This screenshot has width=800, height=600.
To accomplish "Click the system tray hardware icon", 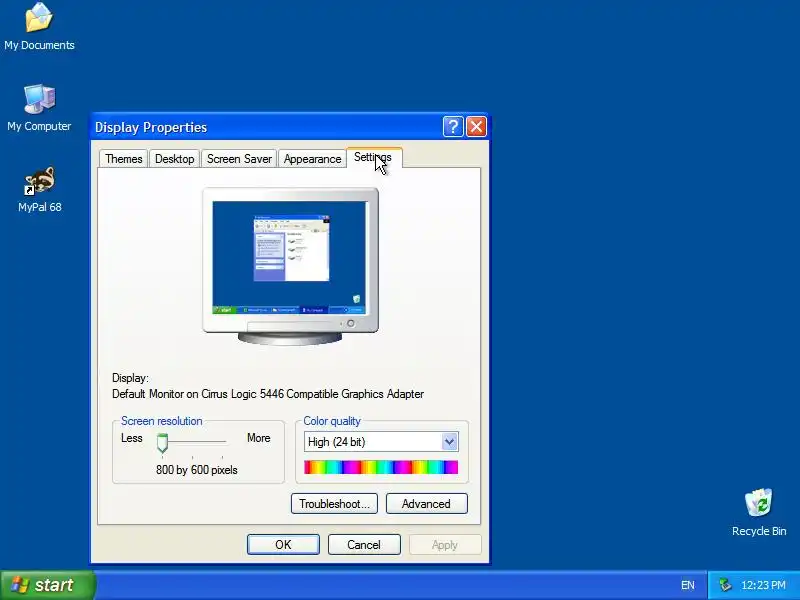I will point(725,585).
